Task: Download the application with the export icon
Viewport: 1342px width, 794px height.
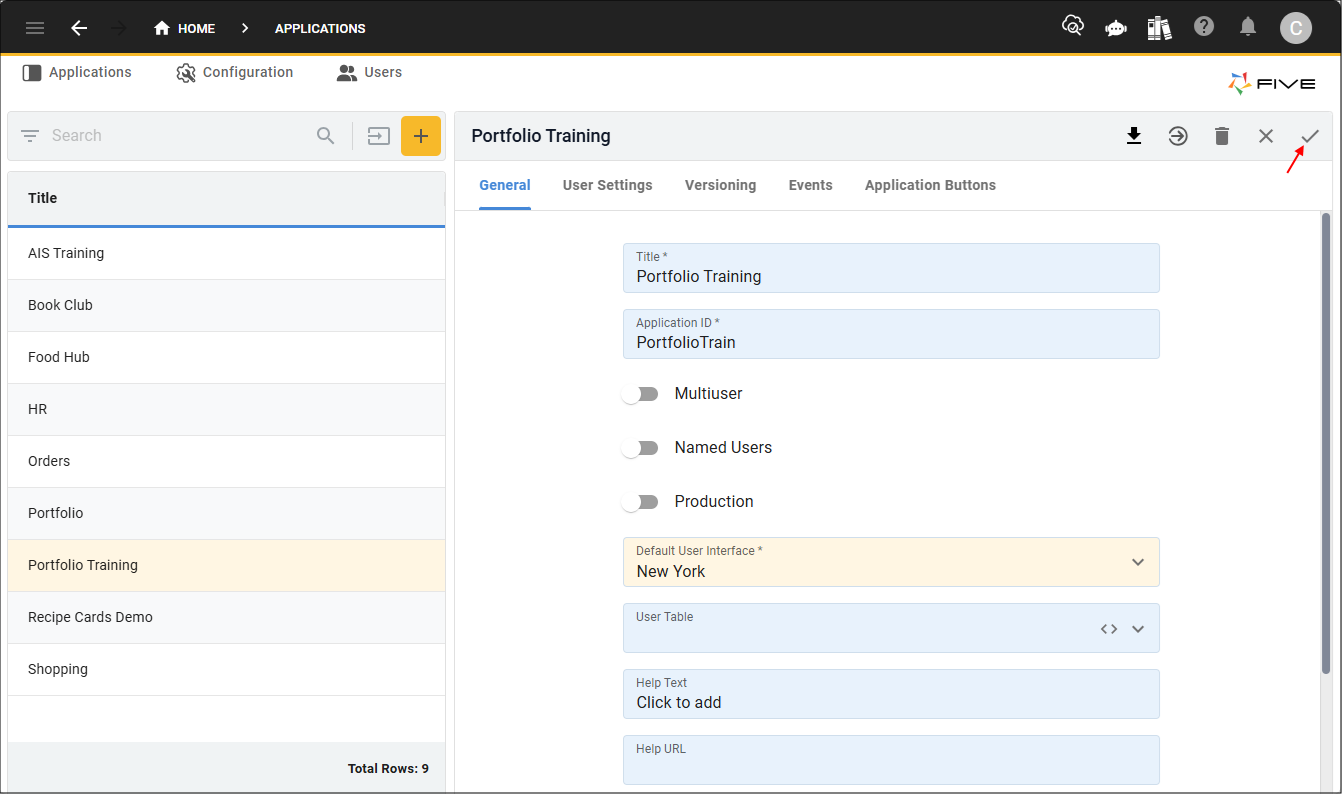Action: click(x=1134, y=136)
